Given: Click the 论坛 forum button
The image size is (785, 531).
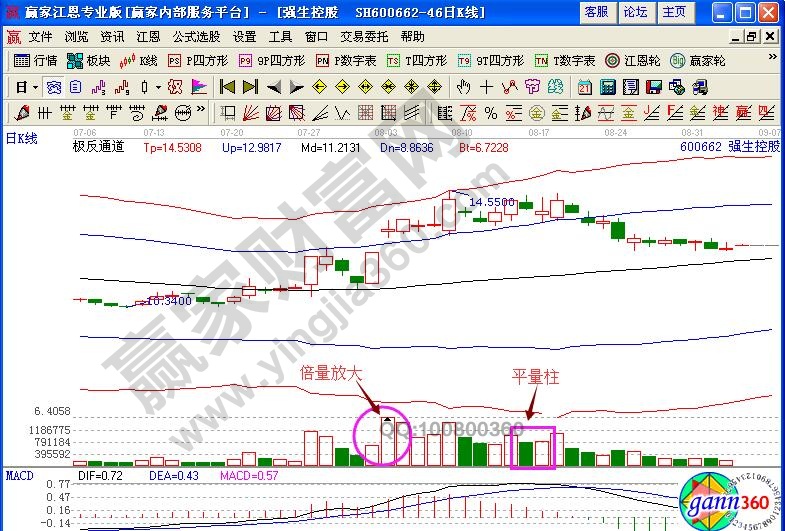Looking at the screenshot, I should coord(635,12).
